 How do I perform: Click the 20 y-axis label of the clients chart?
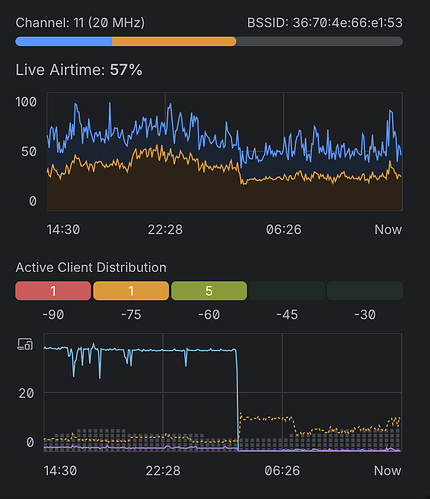(26, 394)
